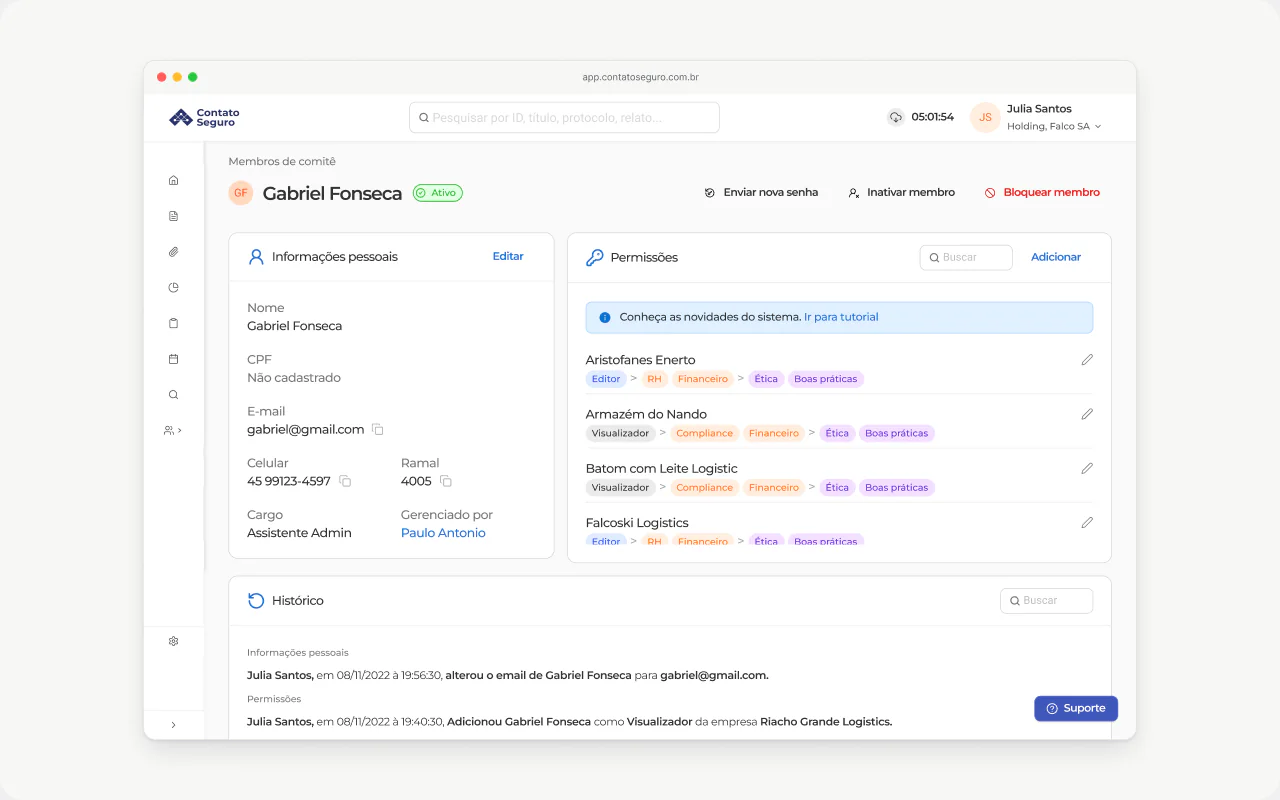Screen dimensions: 1280x800
Task: Edit Armazém do Nando permission with pencil
Action: pos(1087,414)
